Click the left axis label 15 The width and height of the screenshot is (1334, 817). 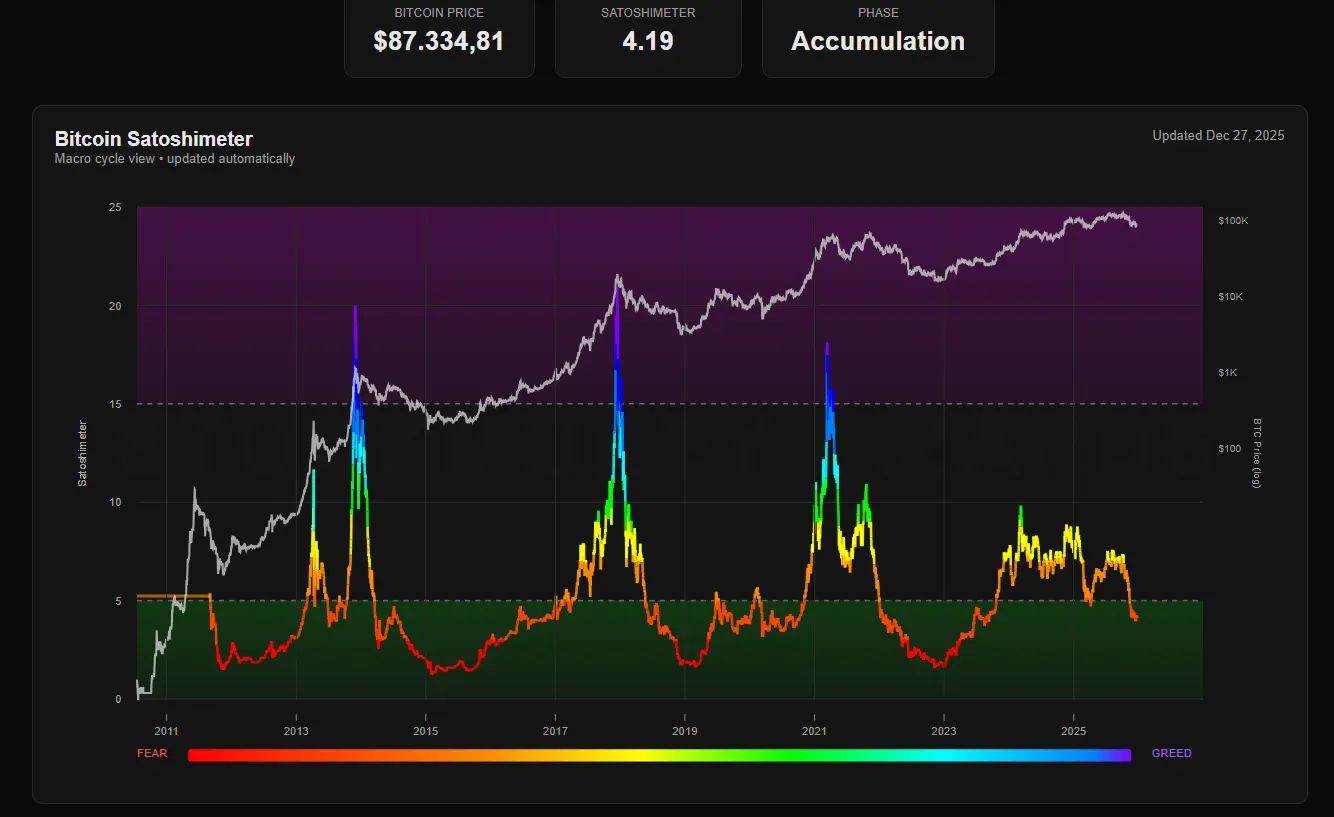[115, 404]
